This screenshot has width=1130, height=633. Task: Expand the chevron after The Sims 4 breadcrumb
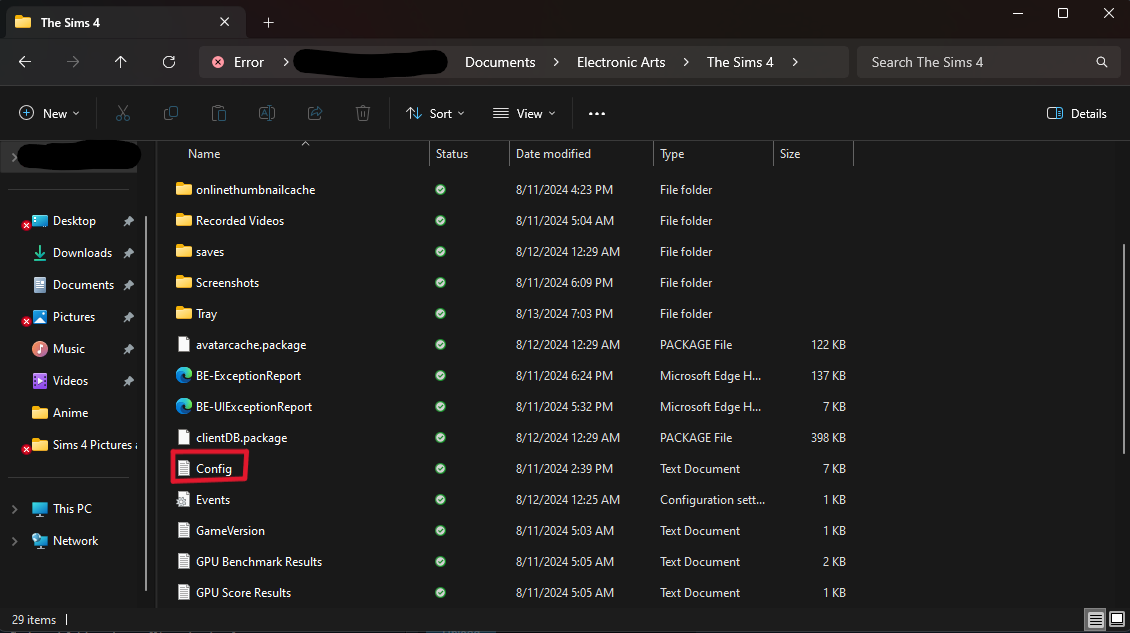tap(795, 62)
